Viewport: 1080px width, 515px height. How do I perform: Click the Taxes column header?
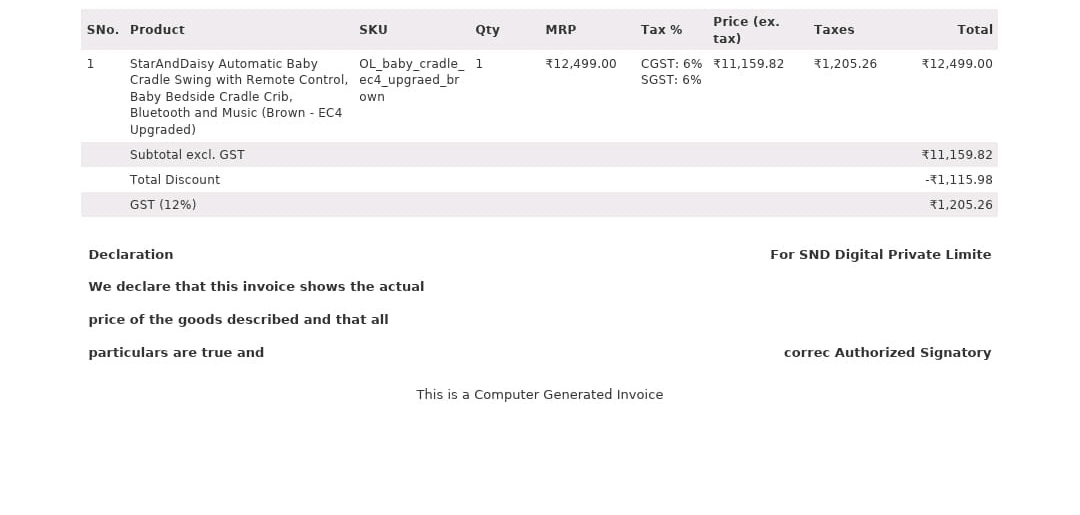(x=833, y=30)
